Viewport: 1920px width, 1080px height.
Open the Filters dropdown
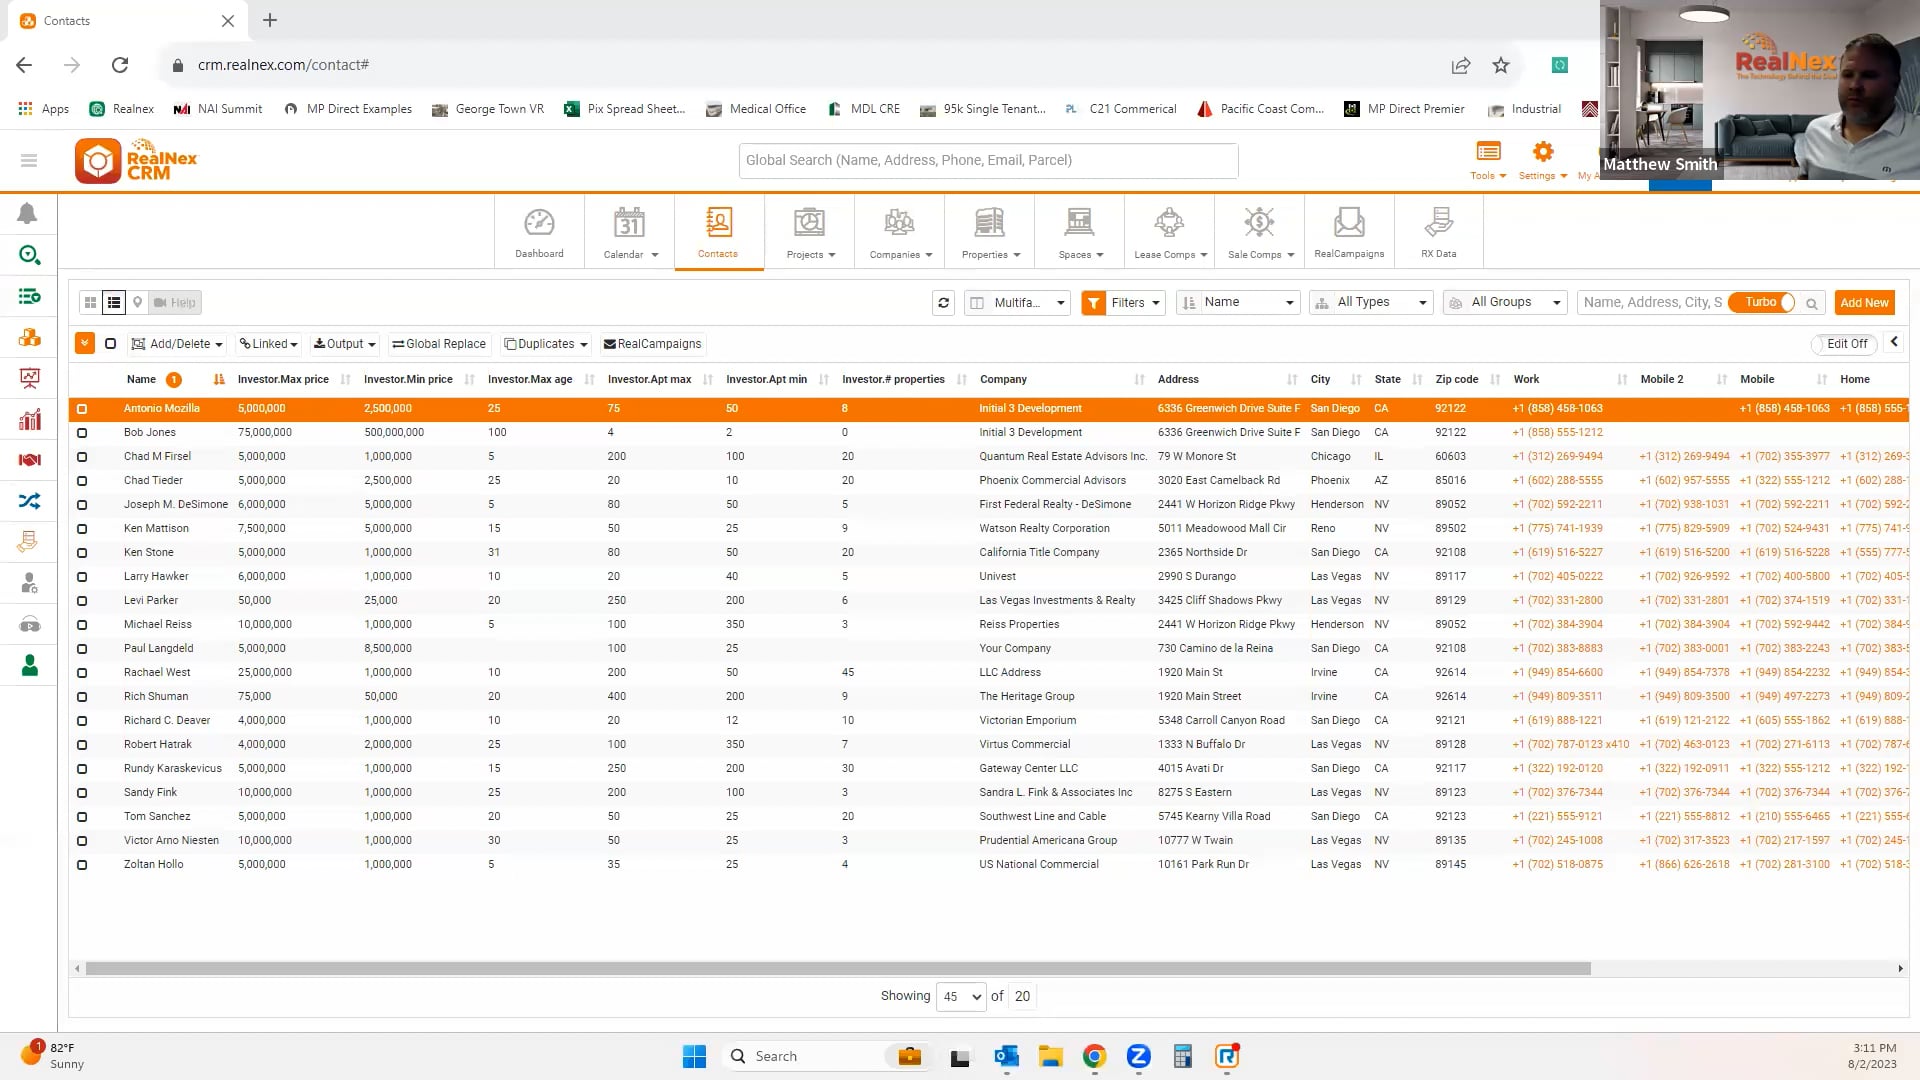click(1123, 302)
